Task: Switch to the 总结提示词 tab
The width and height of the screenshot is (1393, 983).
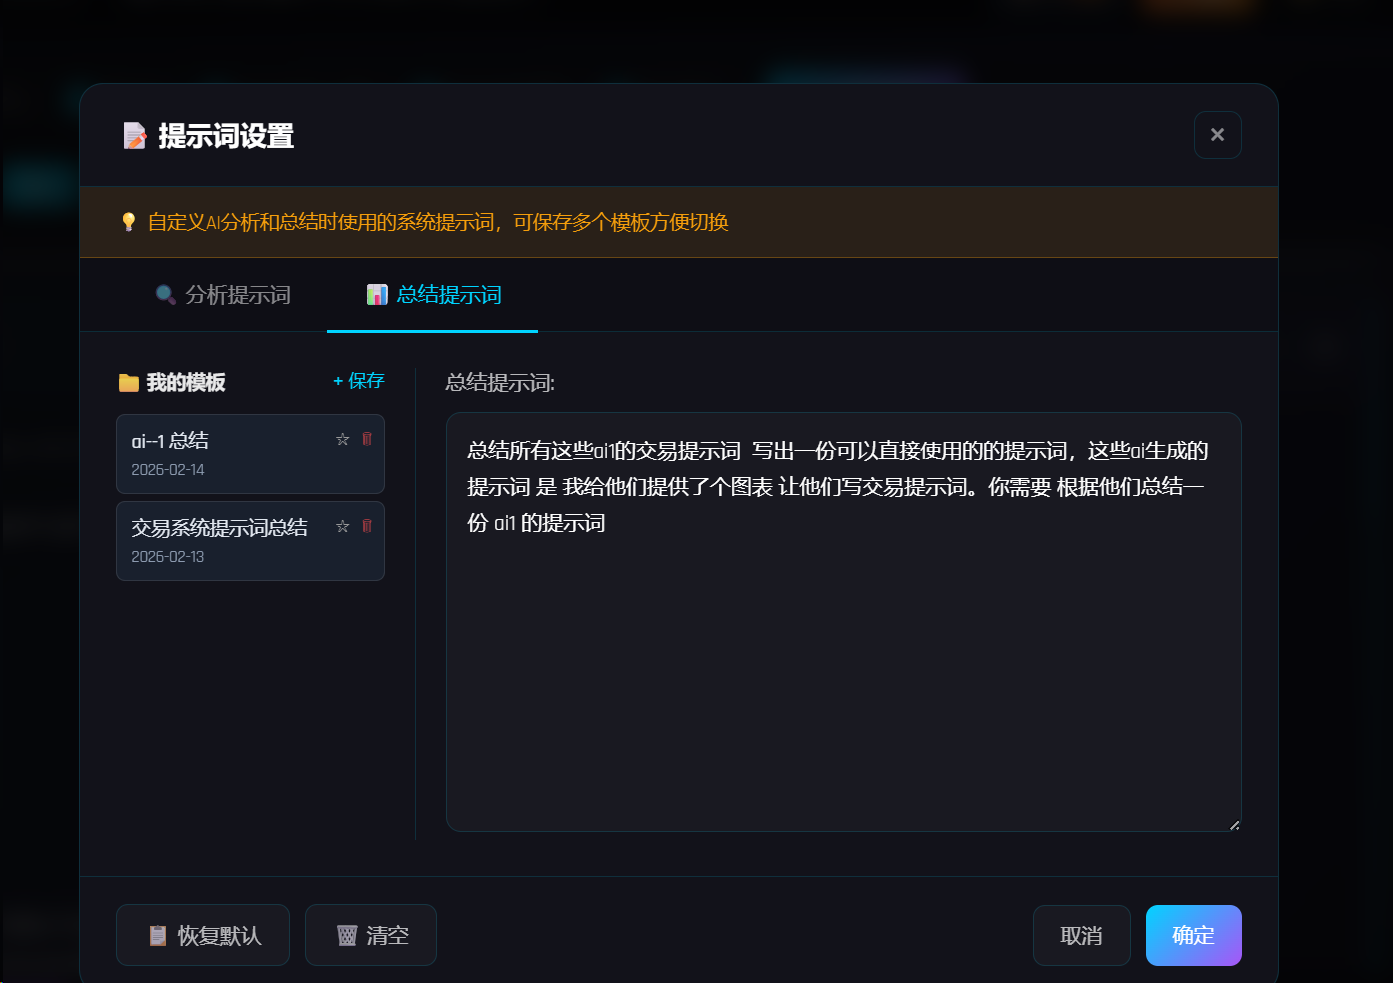Action: pos(433,295)
